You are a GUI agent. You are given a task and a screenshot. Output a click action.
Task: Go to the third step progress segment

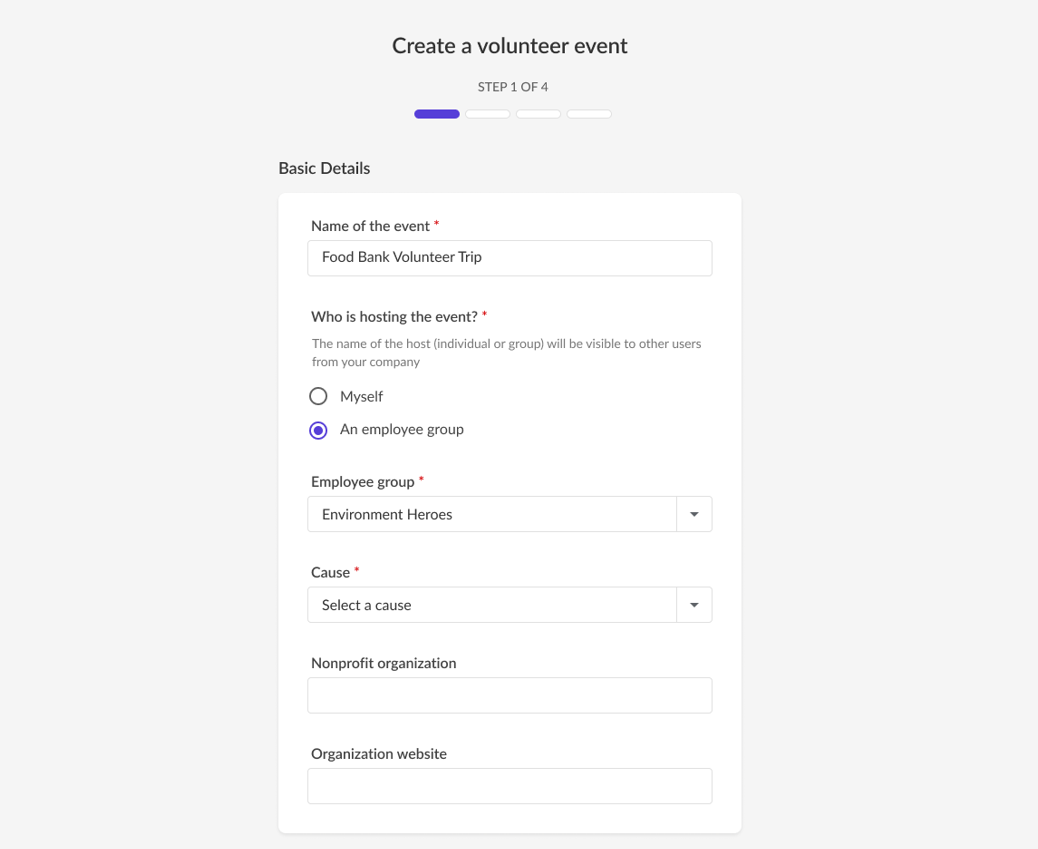tap(538, 114)
